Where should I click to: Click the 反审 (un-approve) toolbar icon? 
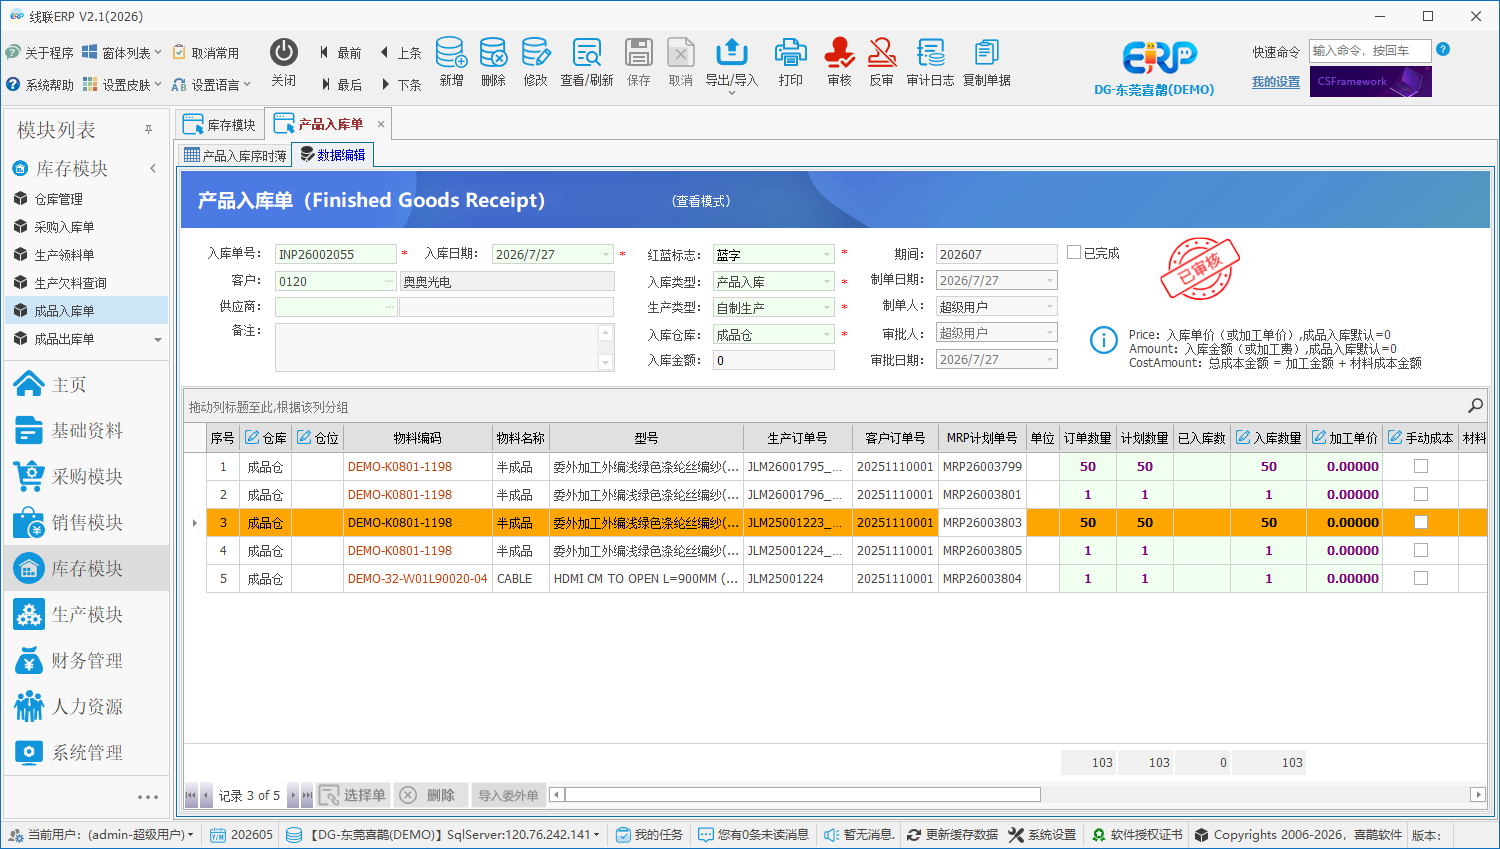881,53
